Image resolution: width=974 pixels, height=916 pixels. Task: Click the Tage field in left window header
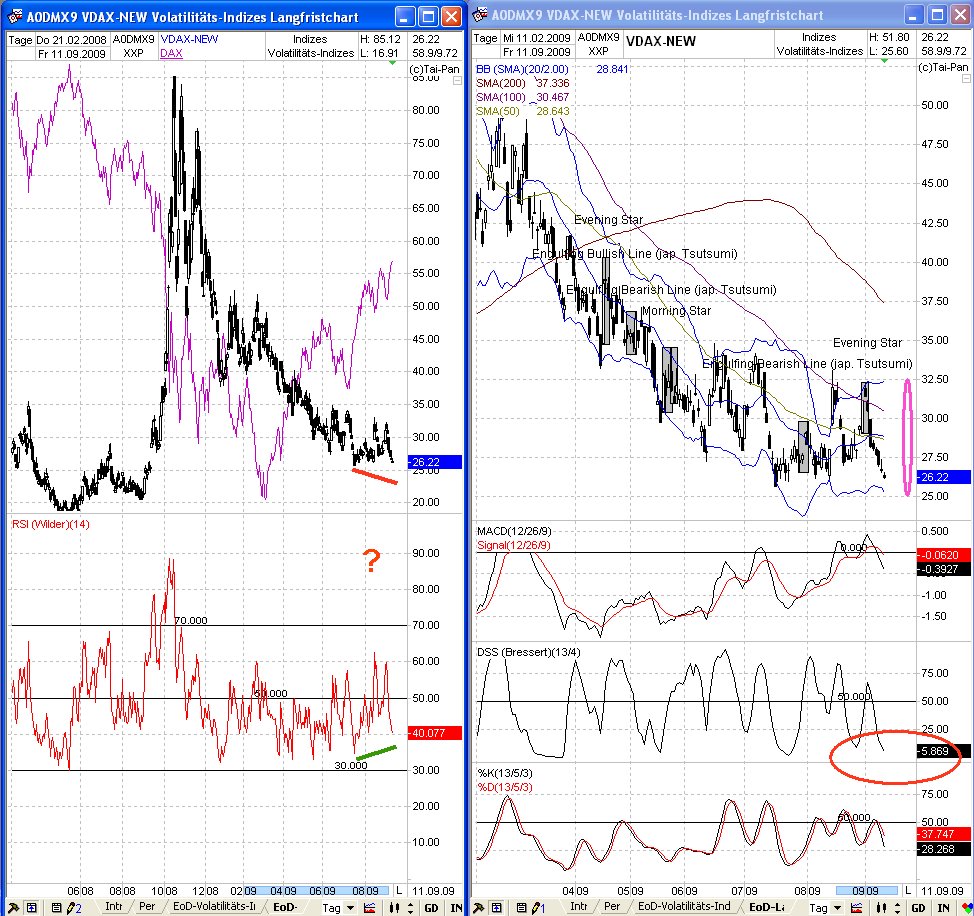coord(20,40)
